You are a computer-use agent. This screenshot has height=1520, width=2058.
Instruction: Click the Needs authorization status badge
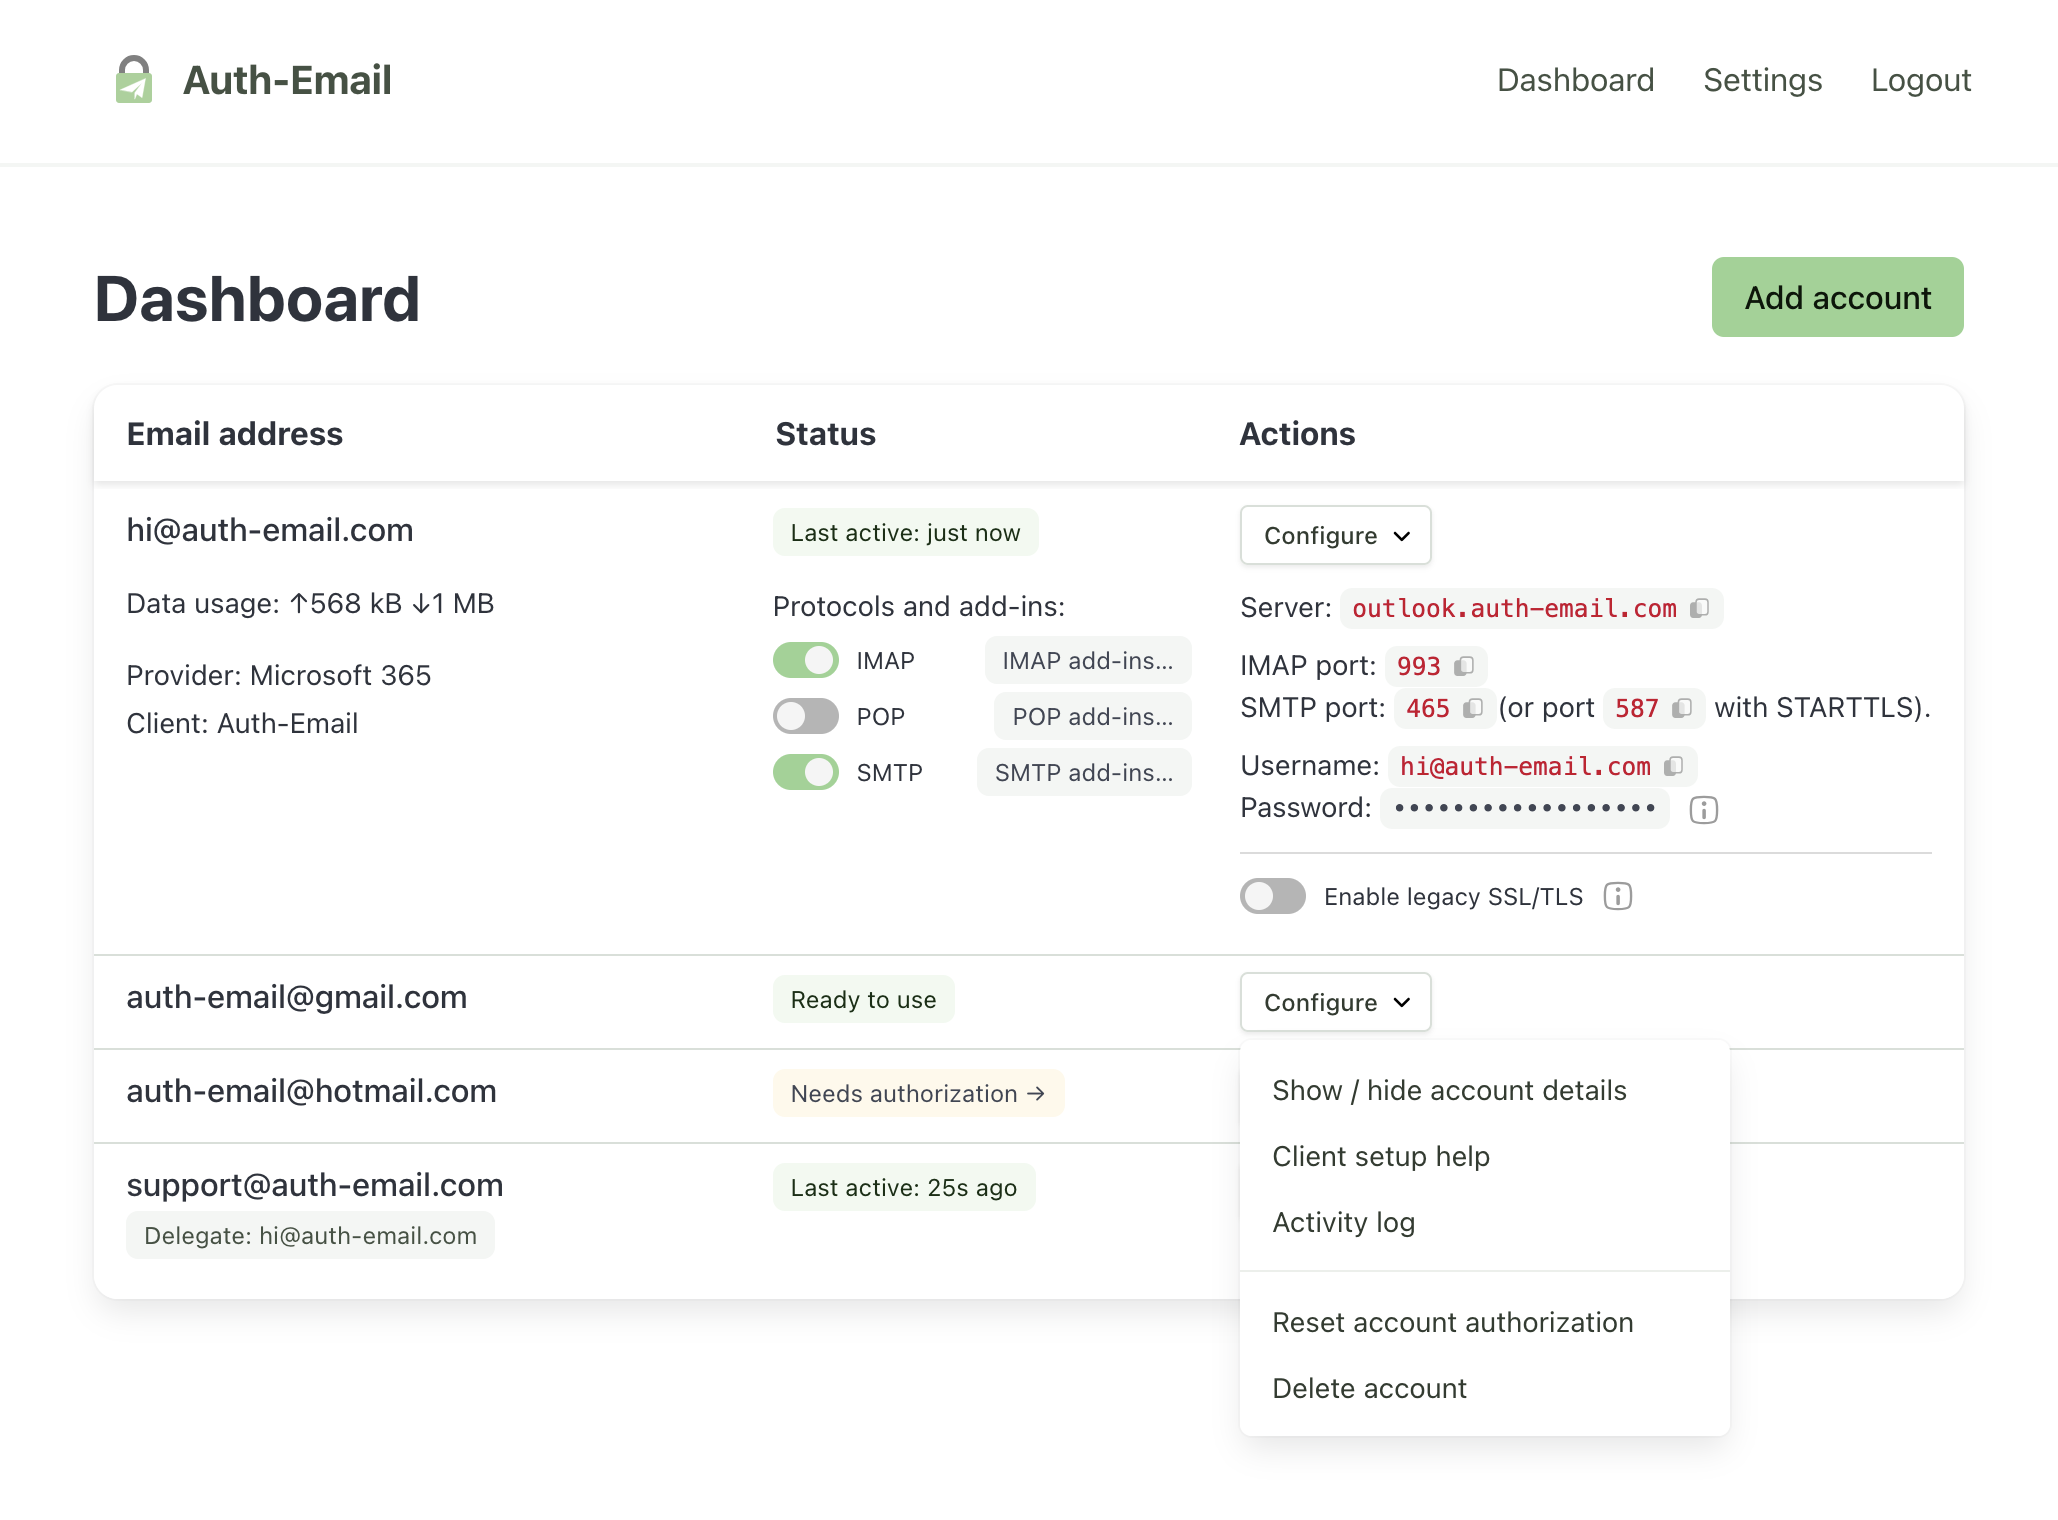[918, 1093]
